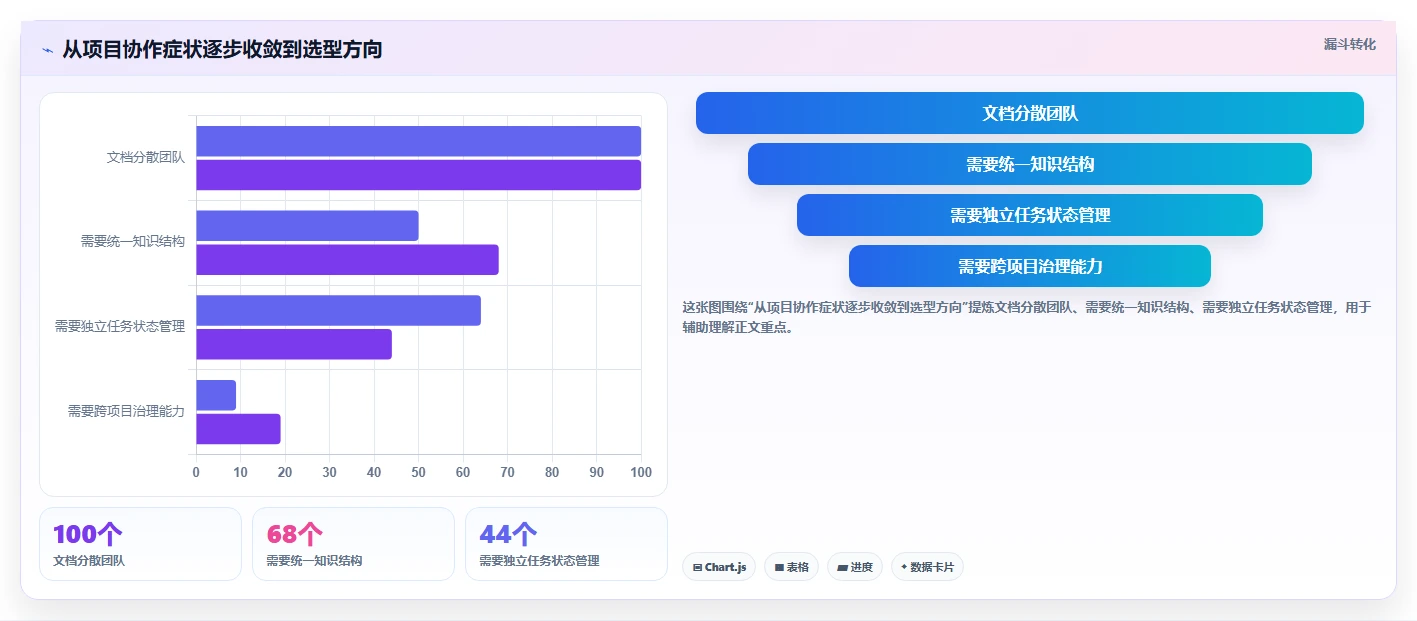The image size is (1417, 621).
Task: Click the upper bar for 需要独立任务状态管理
Action: click(338, 310)
